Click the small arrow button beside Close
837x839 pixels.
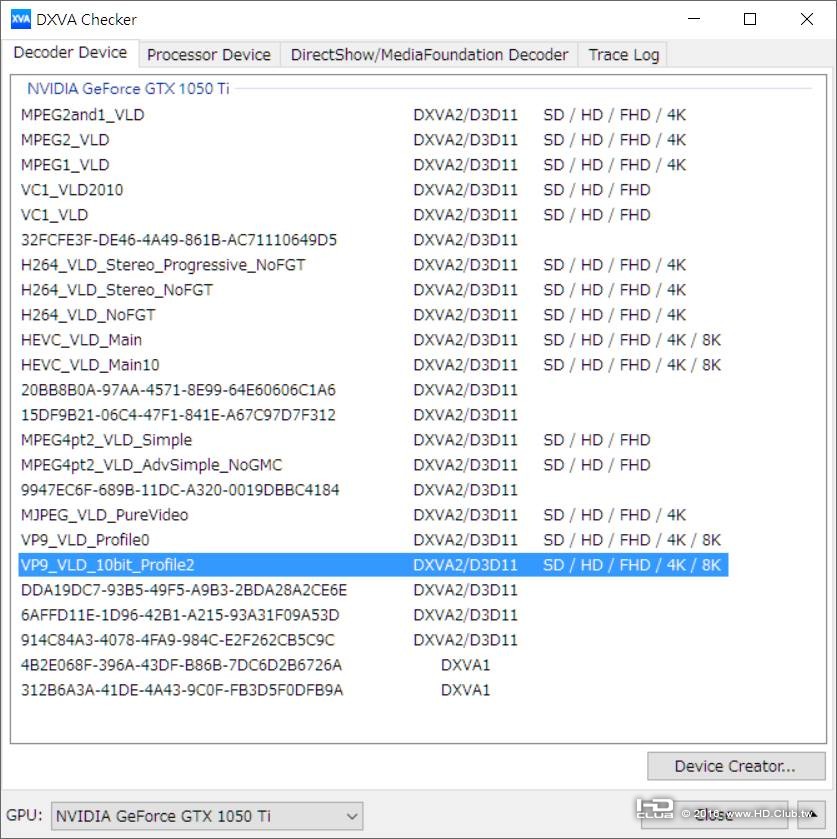[x=812, y=815]
